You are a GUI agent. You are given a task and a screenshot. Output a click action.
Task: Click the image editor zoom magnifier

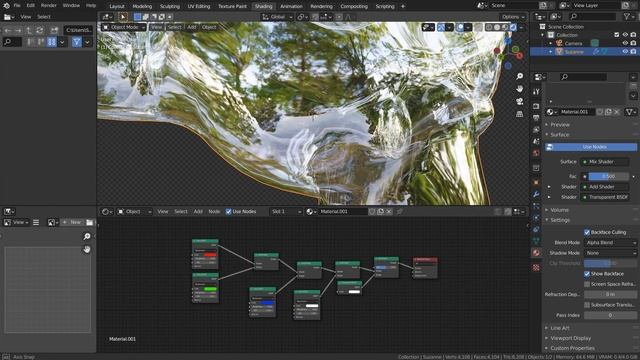[x=87, y=236]
